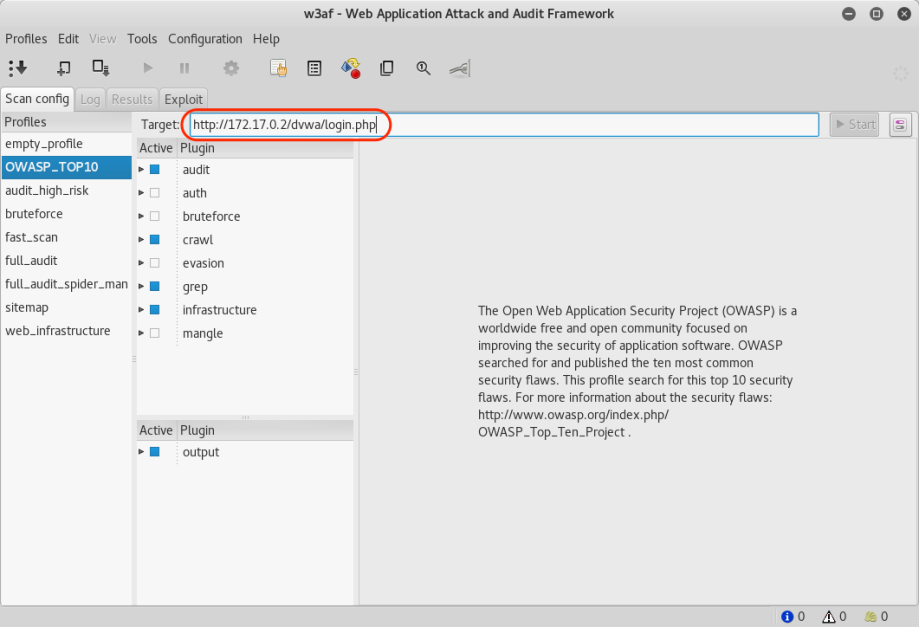The height and width of the screenshot is (627, 919).
Task: Select the audit_high_risk profile
Action: tap(66, 190)
